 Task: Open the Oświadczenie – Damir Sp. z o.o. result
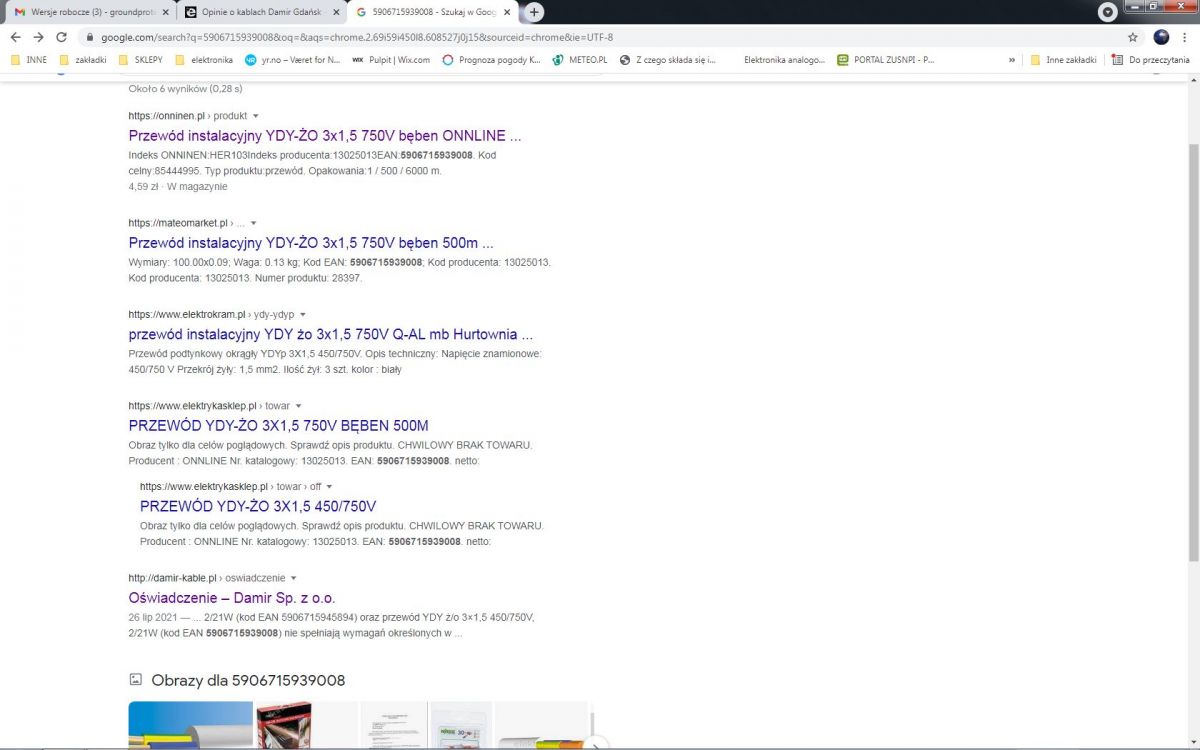tap(232, 598)
